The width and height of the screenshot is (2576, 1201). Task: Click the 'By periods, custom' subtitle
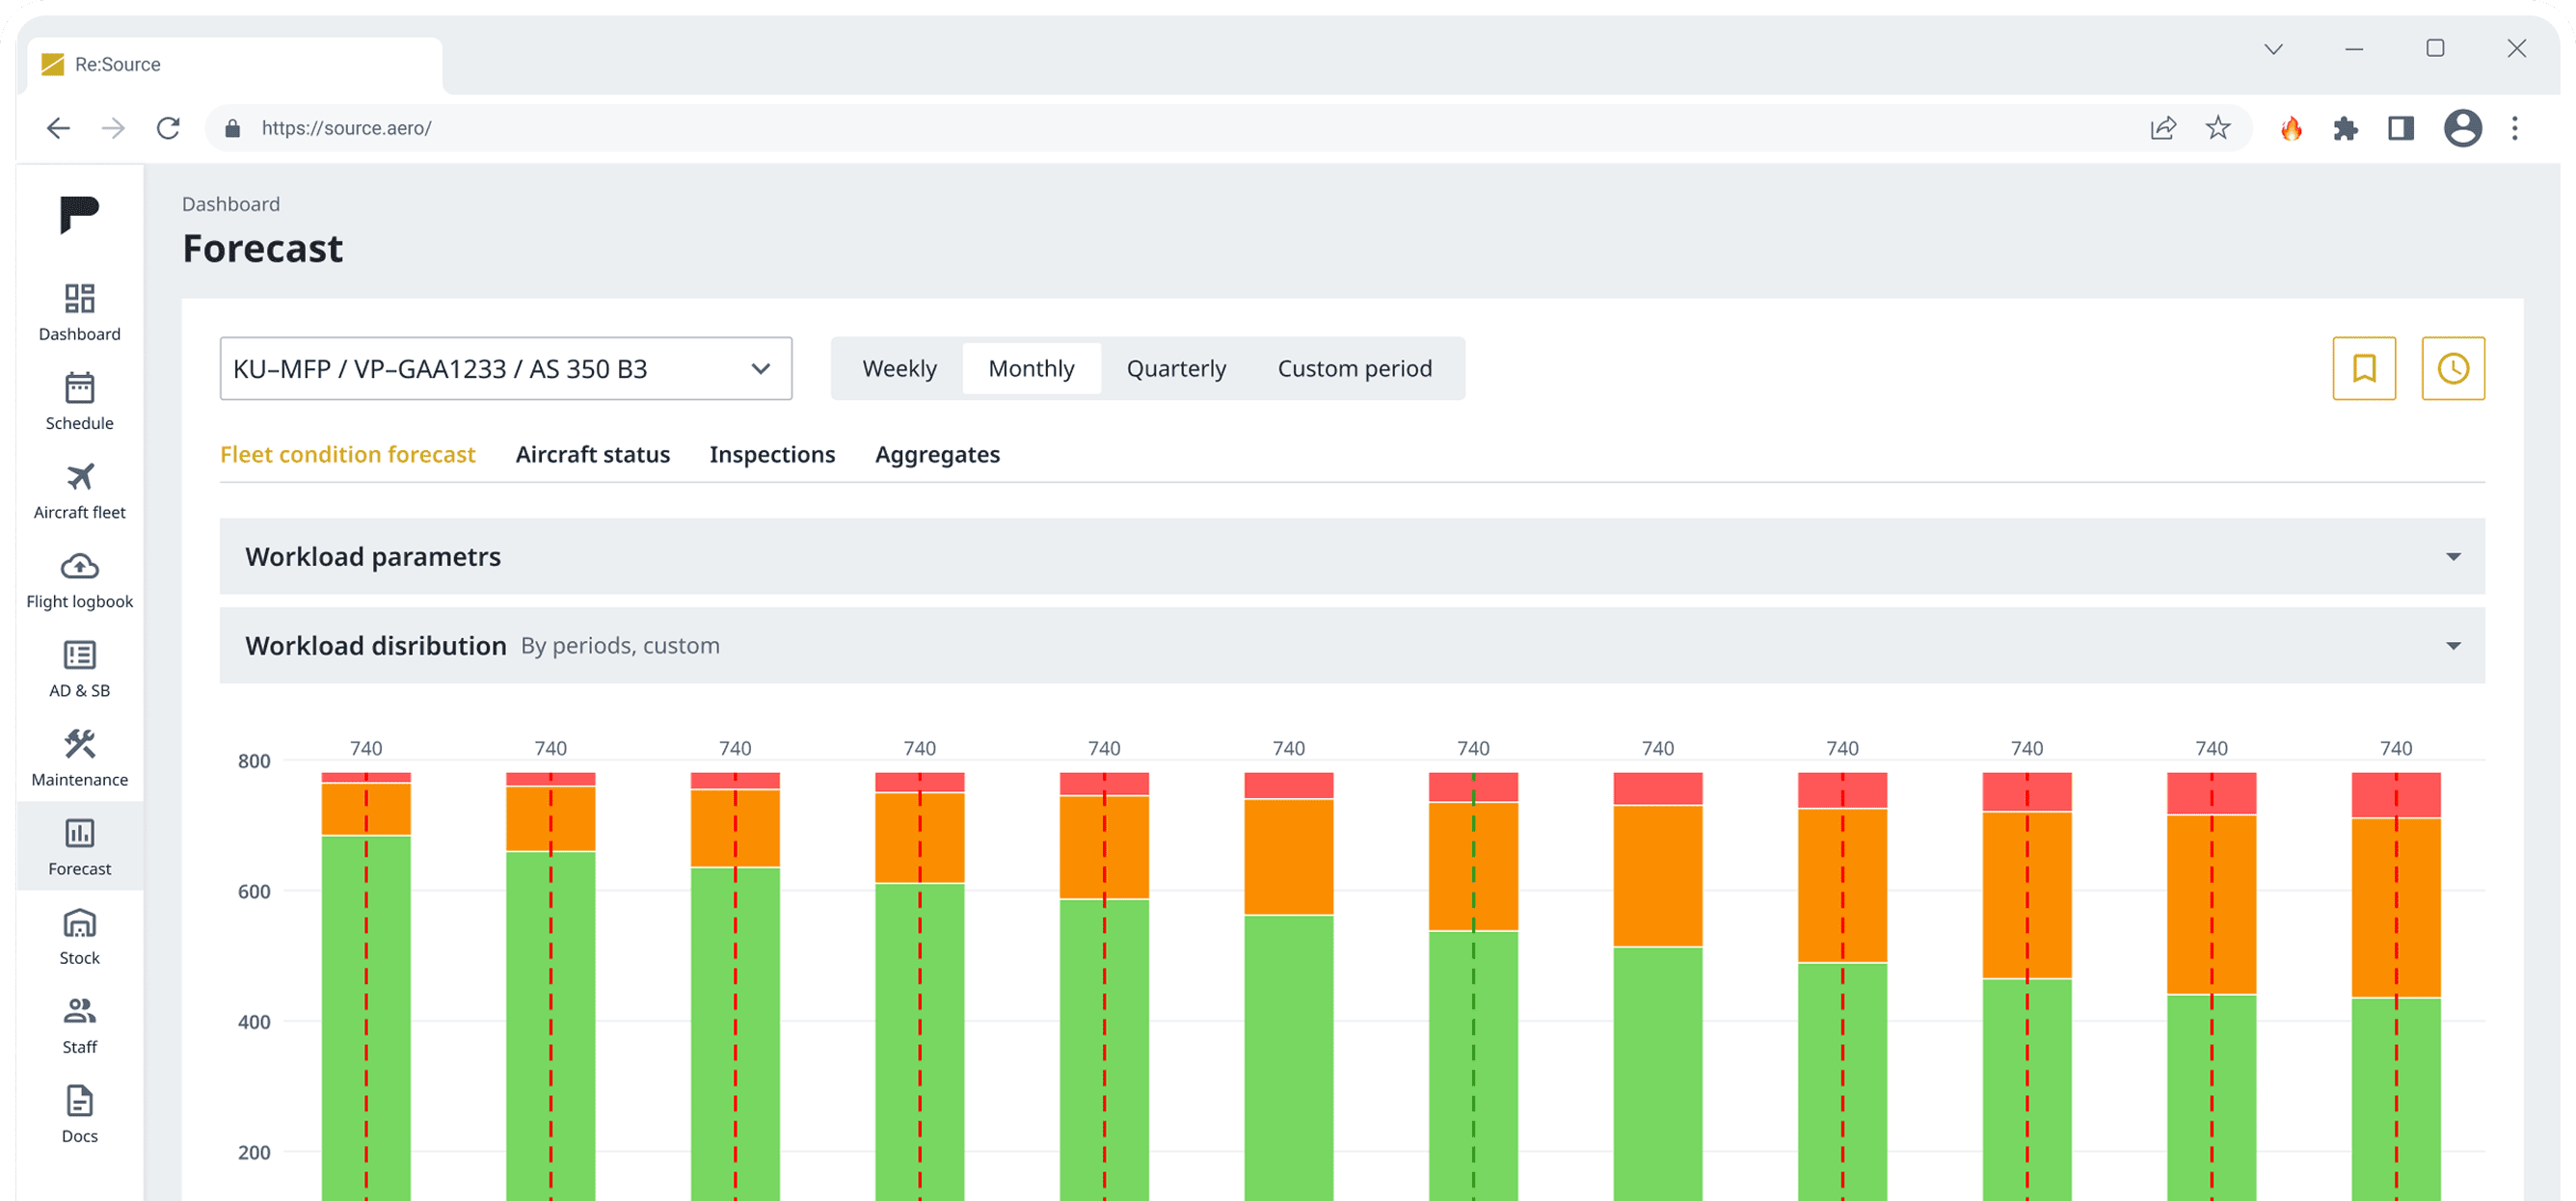tap(620, 646)
